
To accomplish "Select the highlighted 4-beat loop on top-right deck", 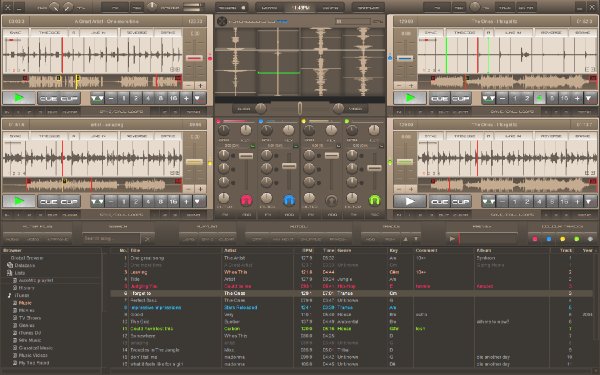I will [x=540, y=98].
